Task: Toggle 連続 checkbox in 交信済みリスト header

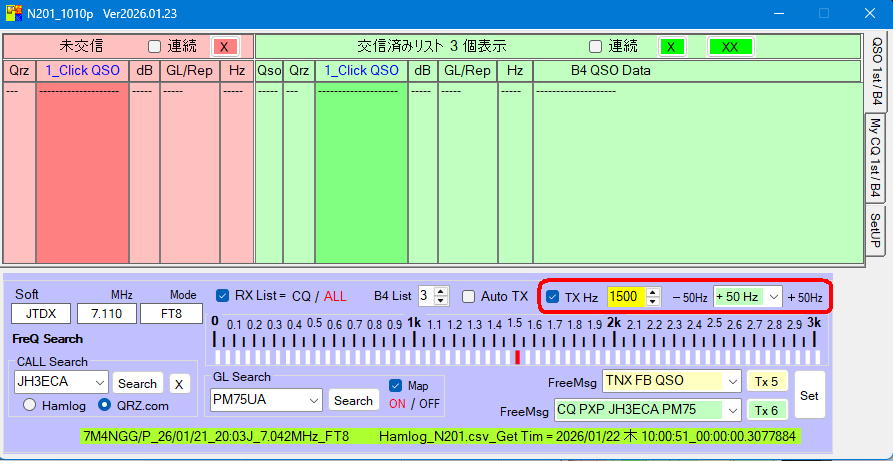Action: point(595,47)
